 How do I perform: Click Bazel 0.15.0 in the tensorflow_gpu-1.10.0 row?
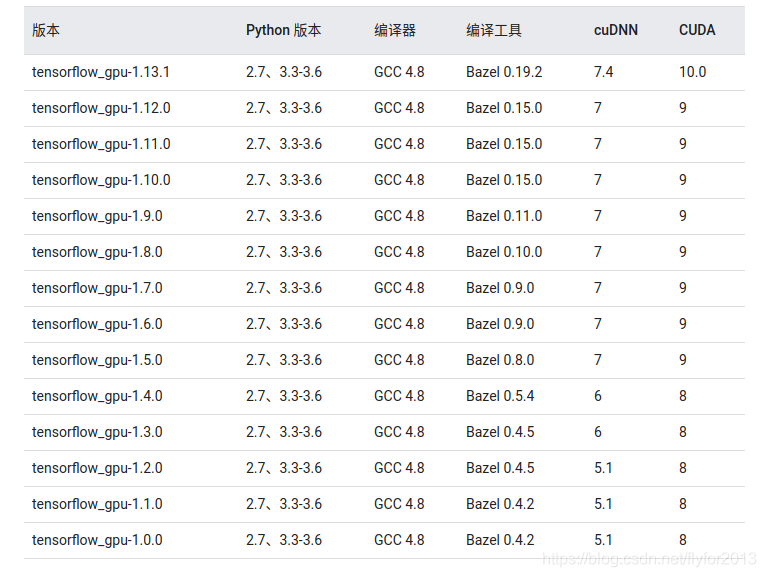[x=504, y=180]
